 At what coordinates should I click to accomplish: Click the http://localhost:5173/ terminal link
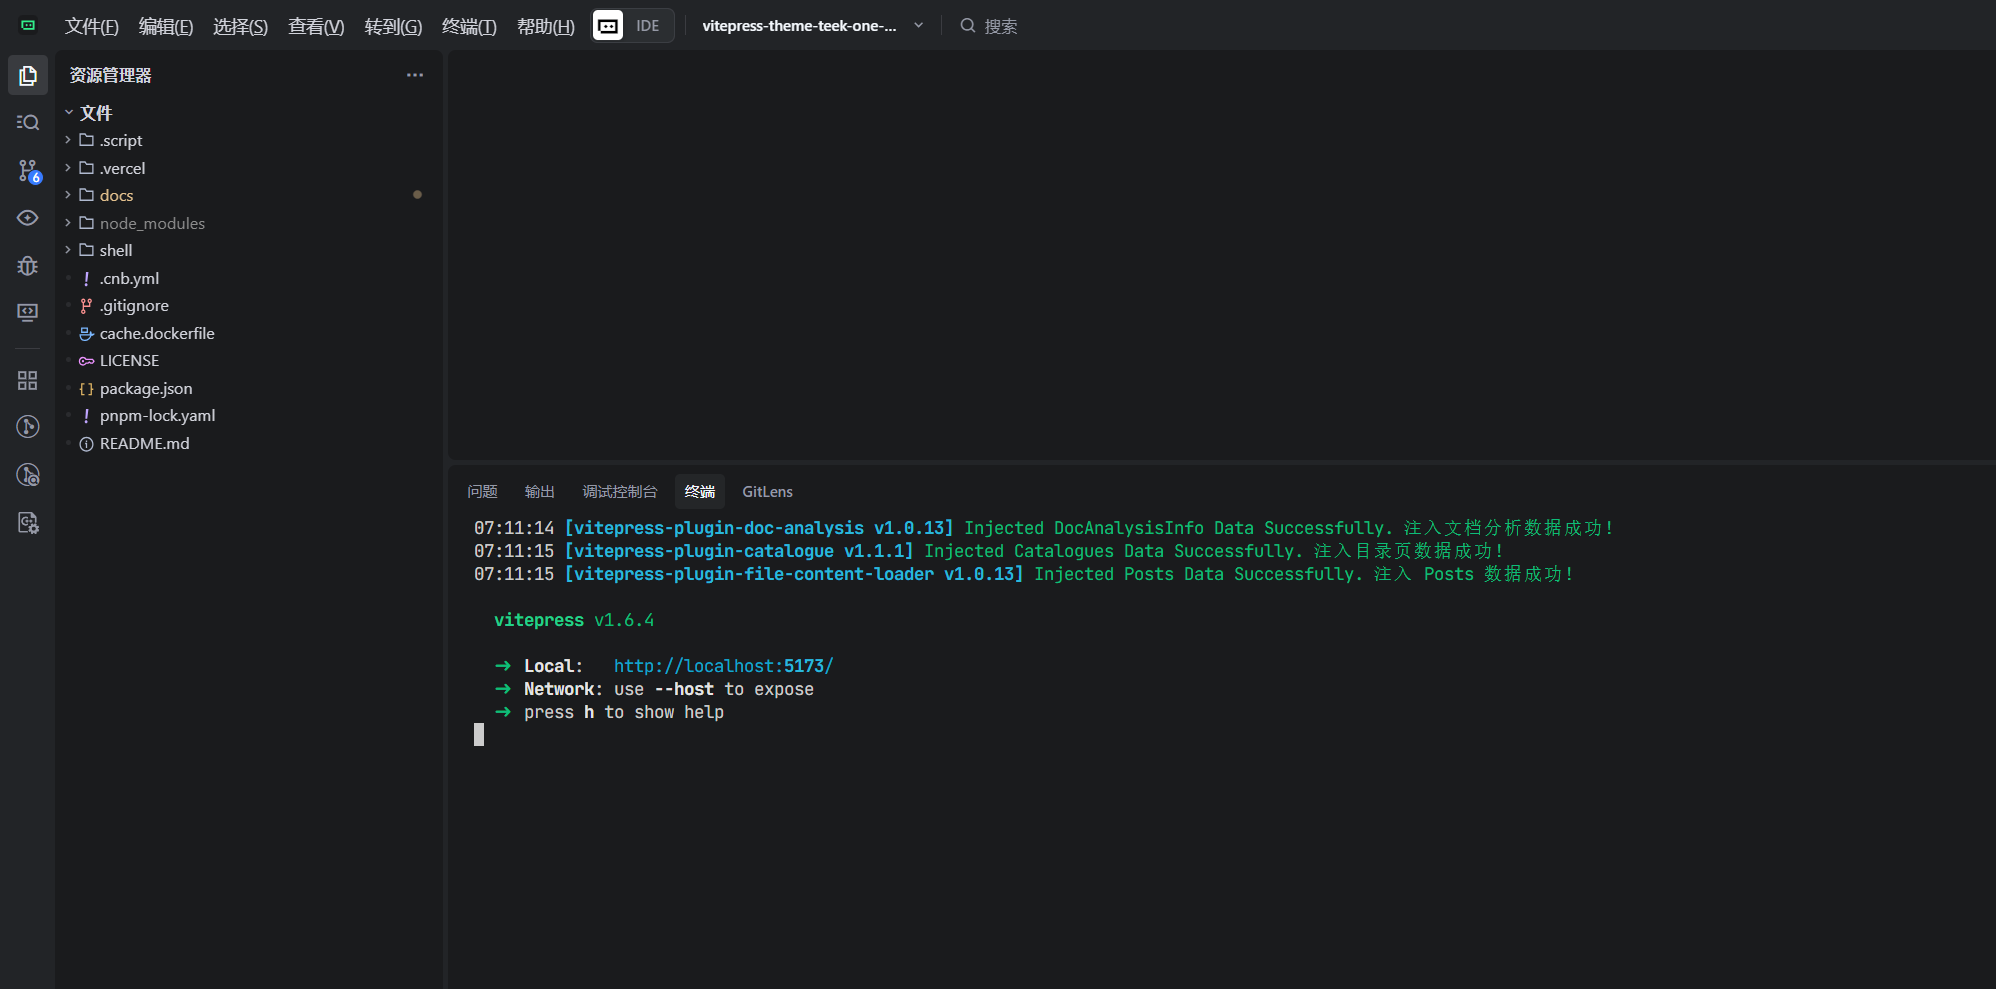pos(723,666)
